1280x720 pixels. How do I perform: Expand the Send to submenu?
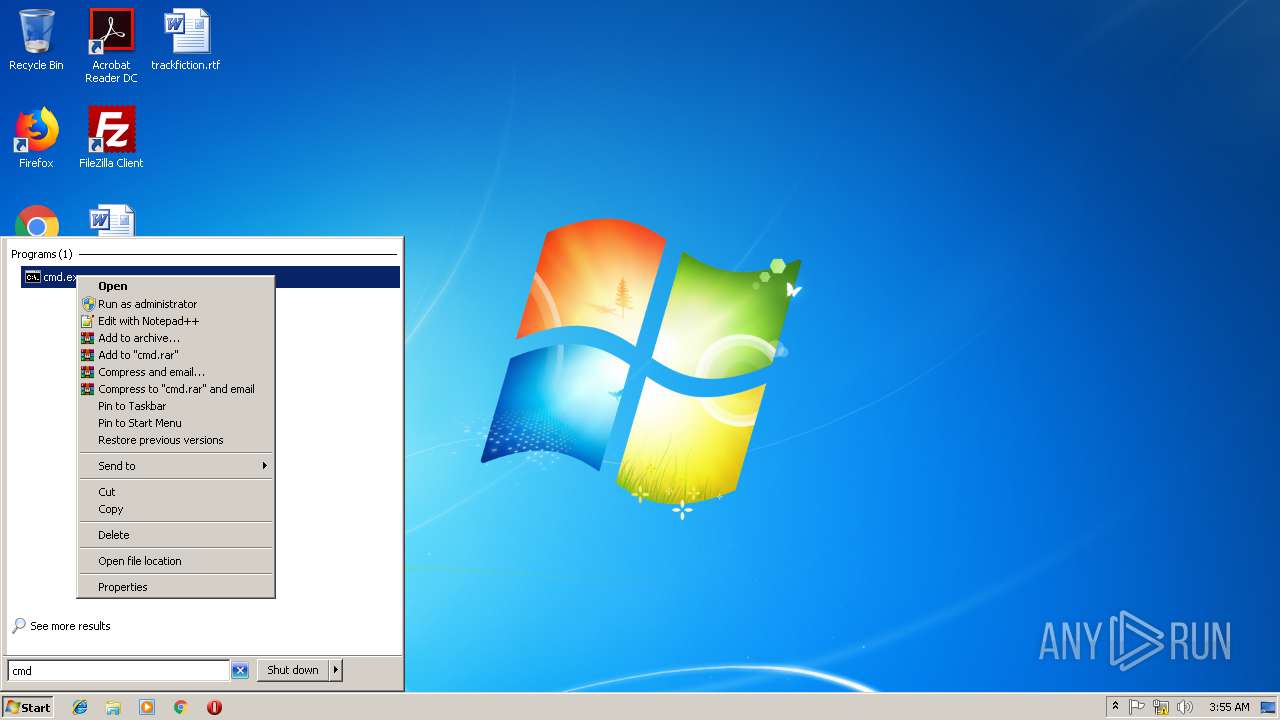pyautogui.click(x=176, y=466)
